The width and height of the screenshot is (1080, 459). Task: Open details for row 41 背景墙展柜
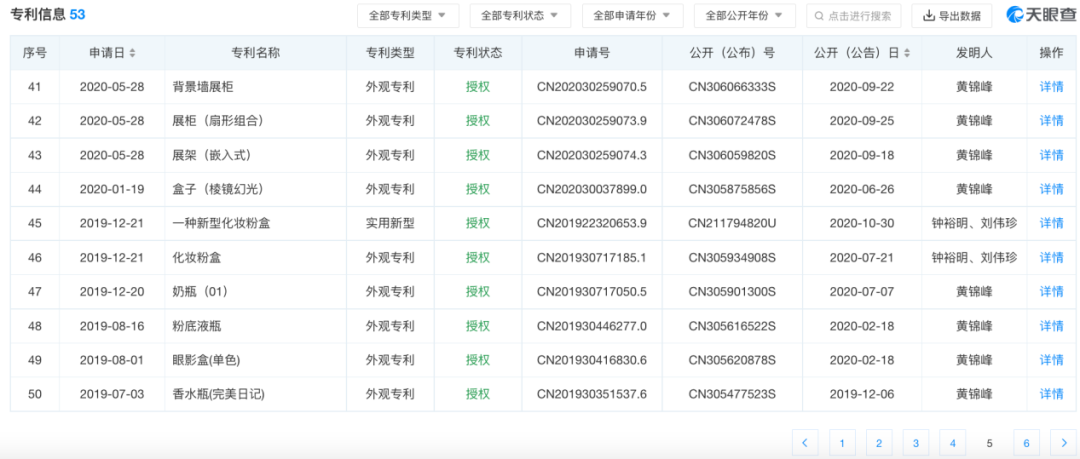[1051, 87]
